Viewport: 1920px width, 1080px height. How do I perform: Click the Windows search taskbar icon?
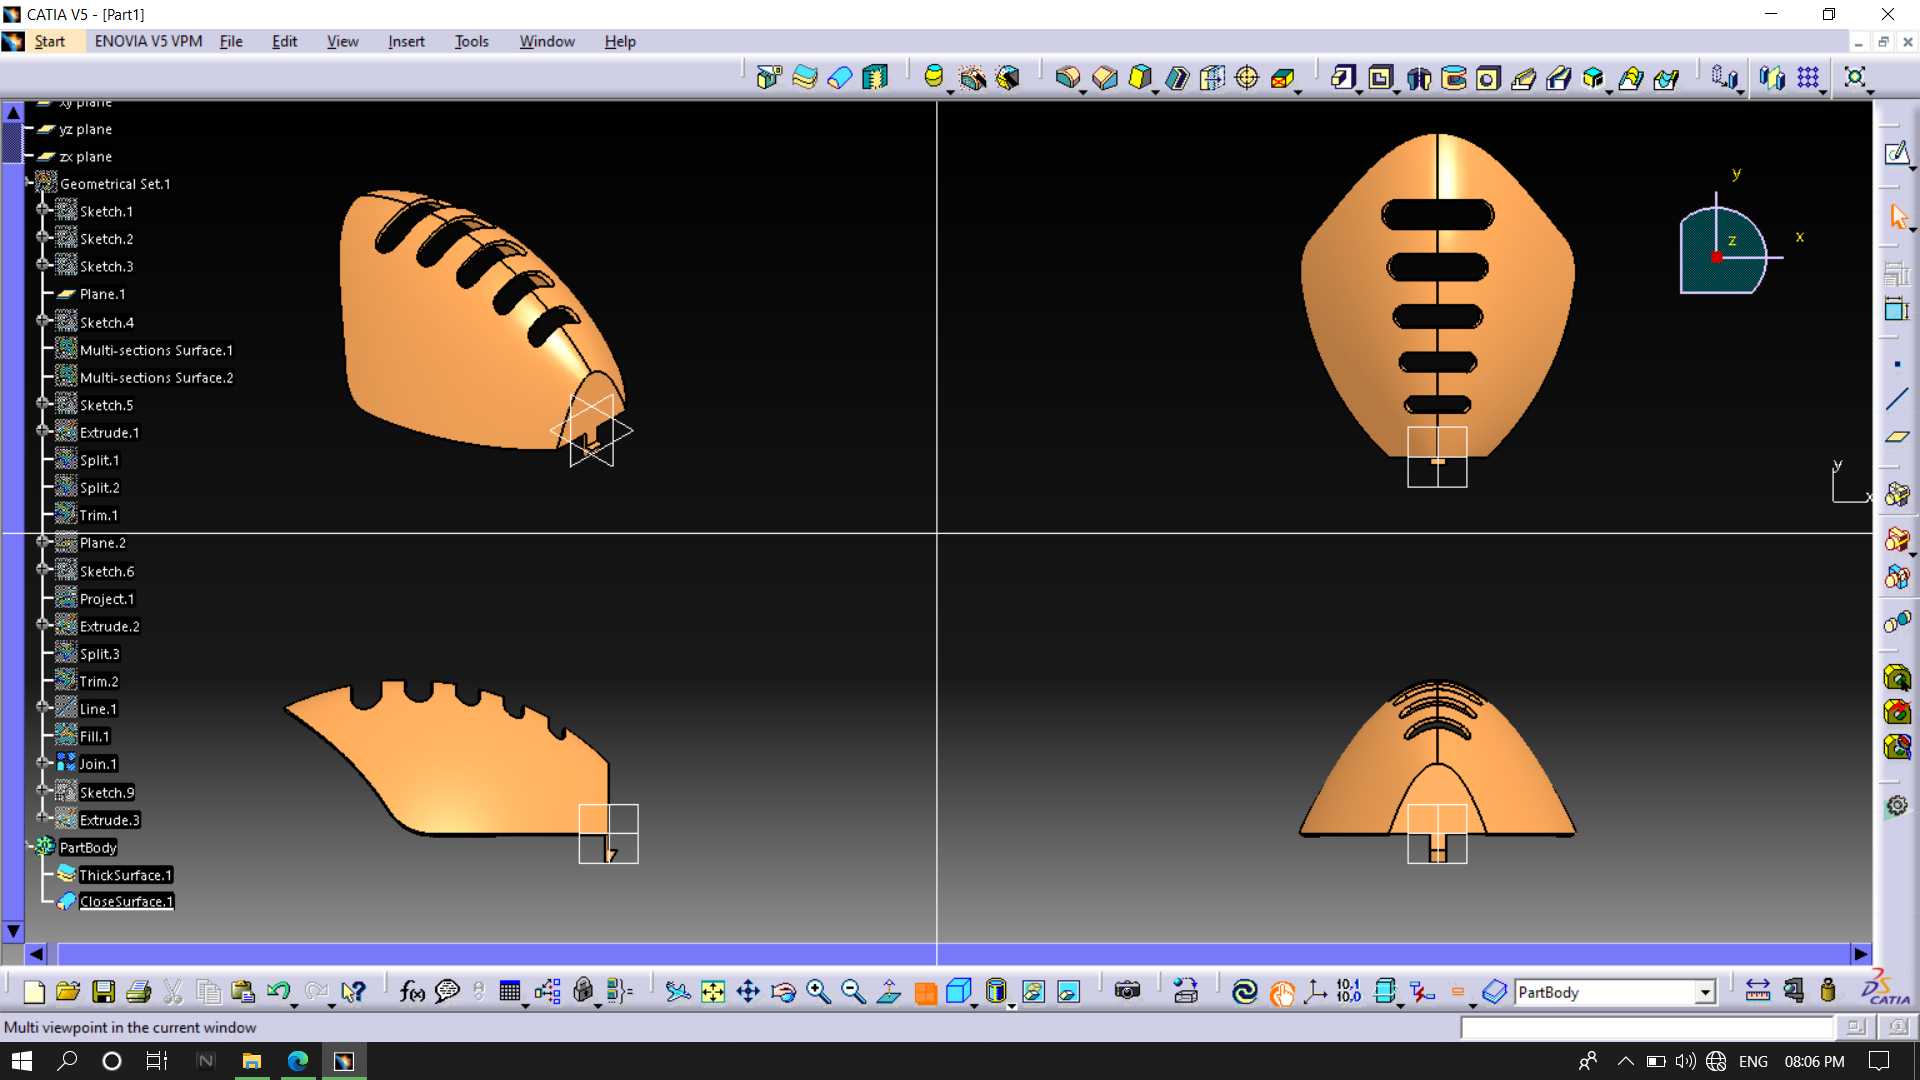click(x=67, y=1061)
